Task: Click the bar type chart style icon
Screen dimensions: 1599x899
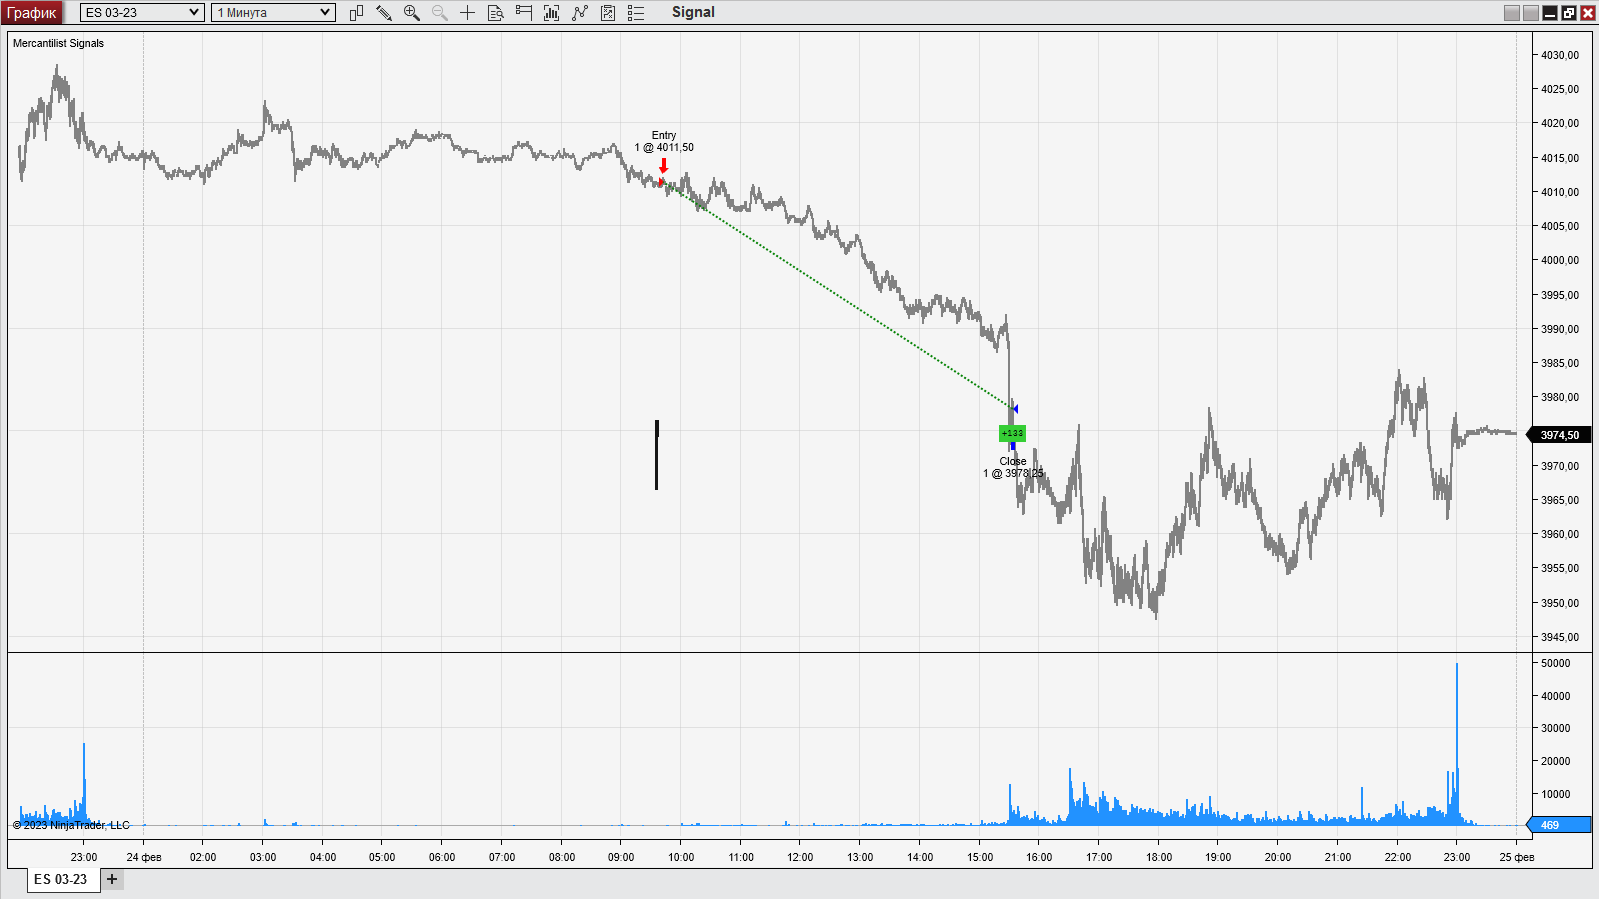Action: [356, 13]
